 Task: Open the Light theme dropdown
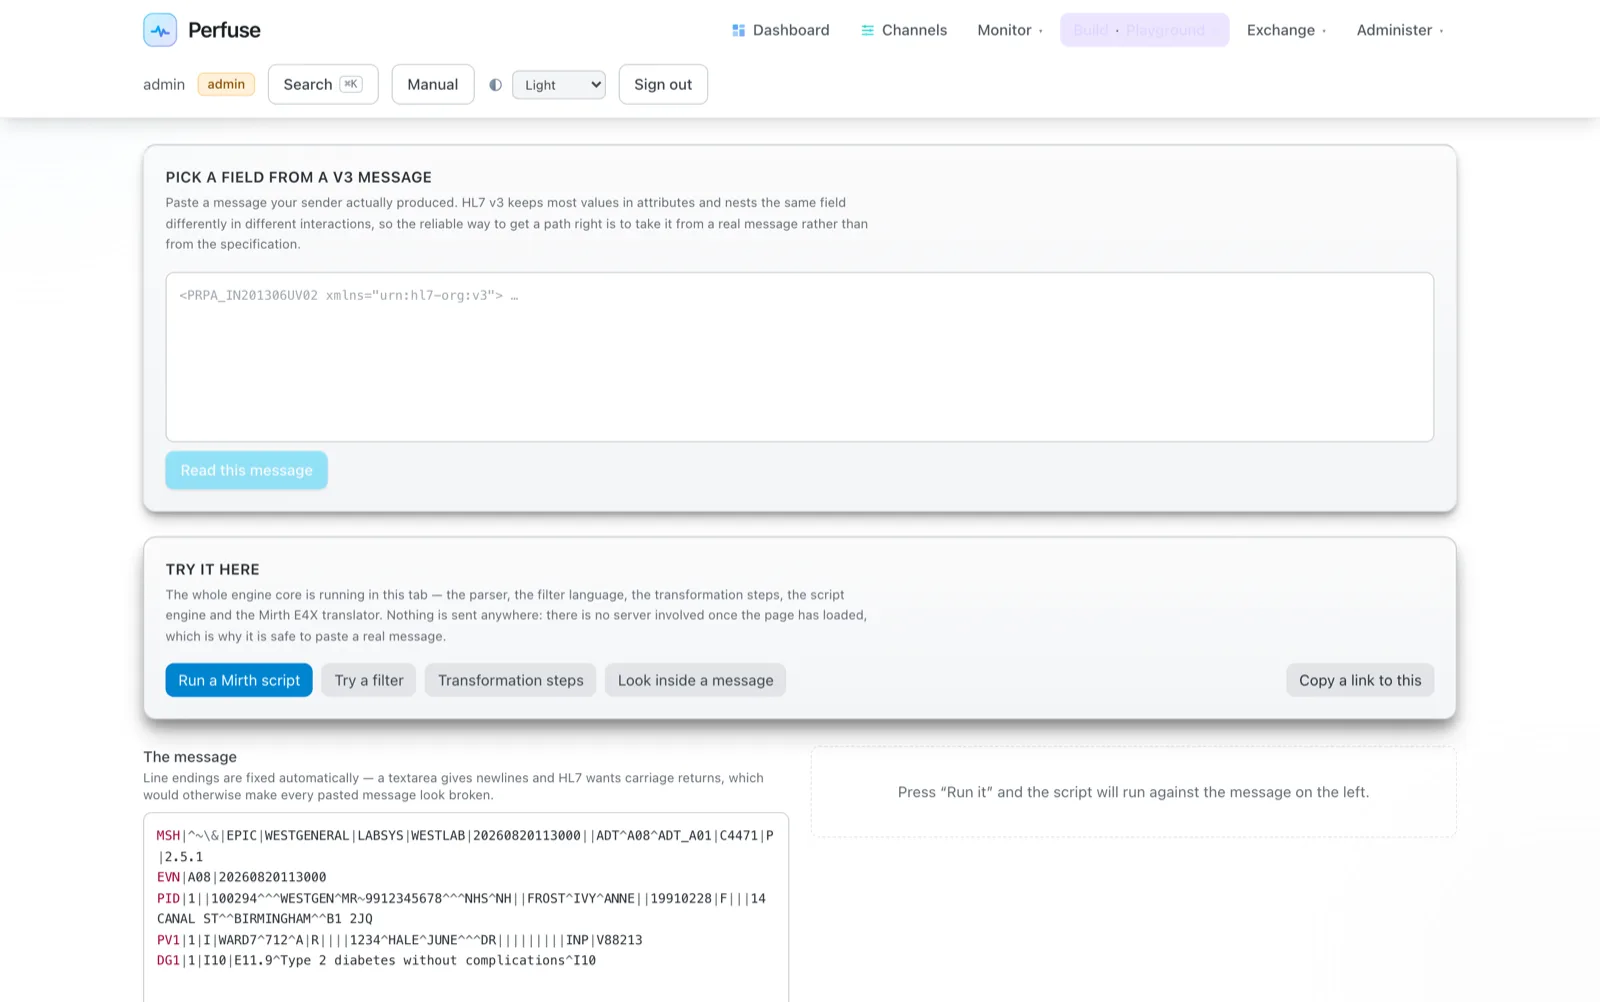point(559,85)
